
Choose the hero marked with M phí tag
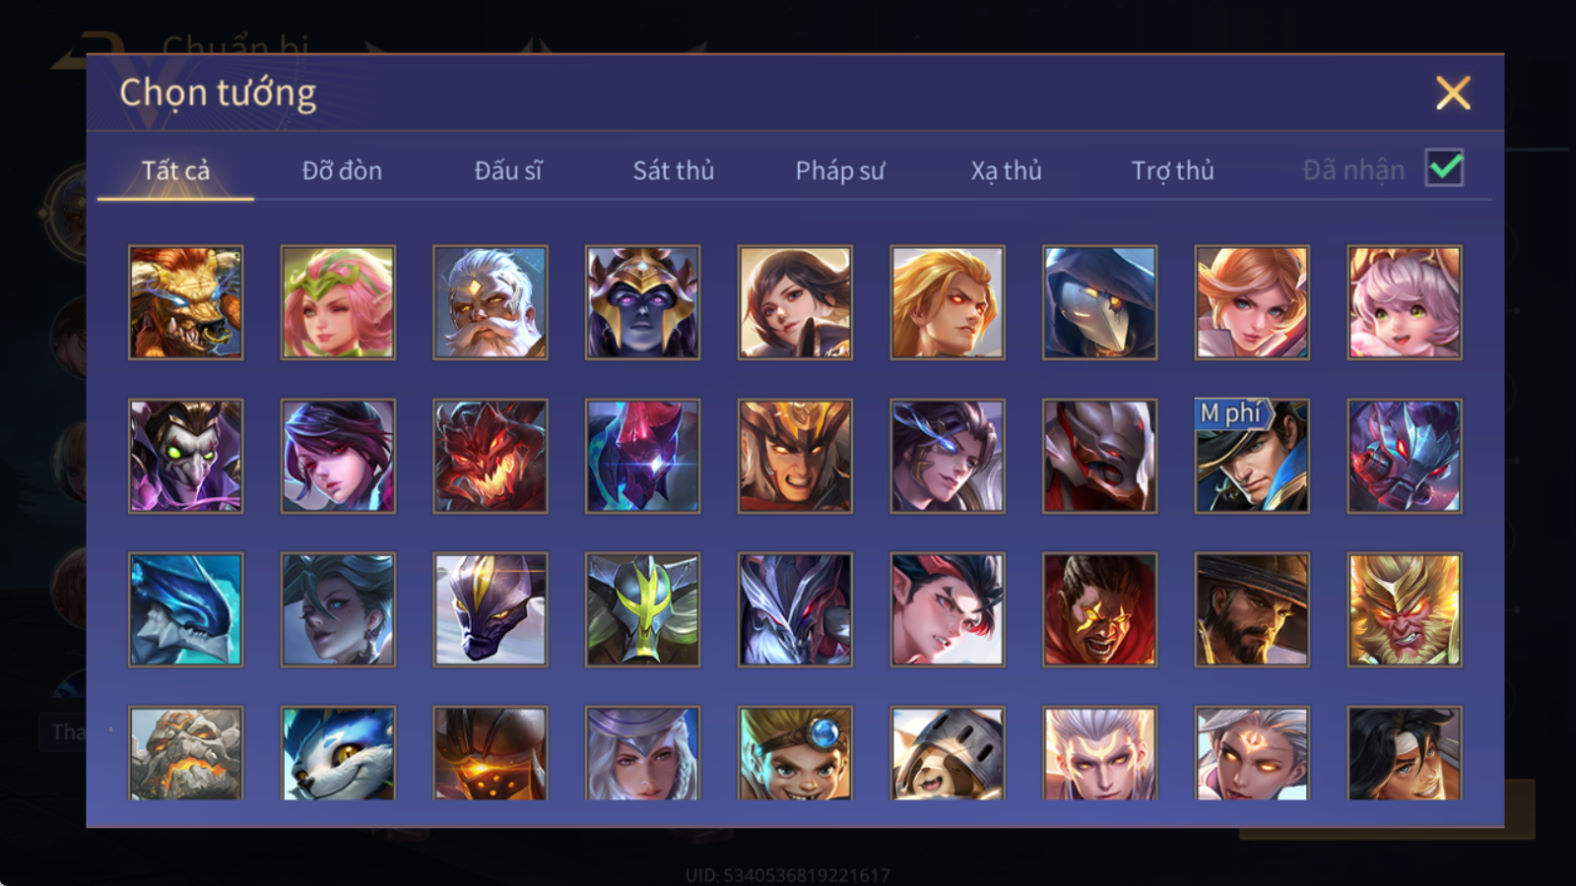(x=1252, y=457)
